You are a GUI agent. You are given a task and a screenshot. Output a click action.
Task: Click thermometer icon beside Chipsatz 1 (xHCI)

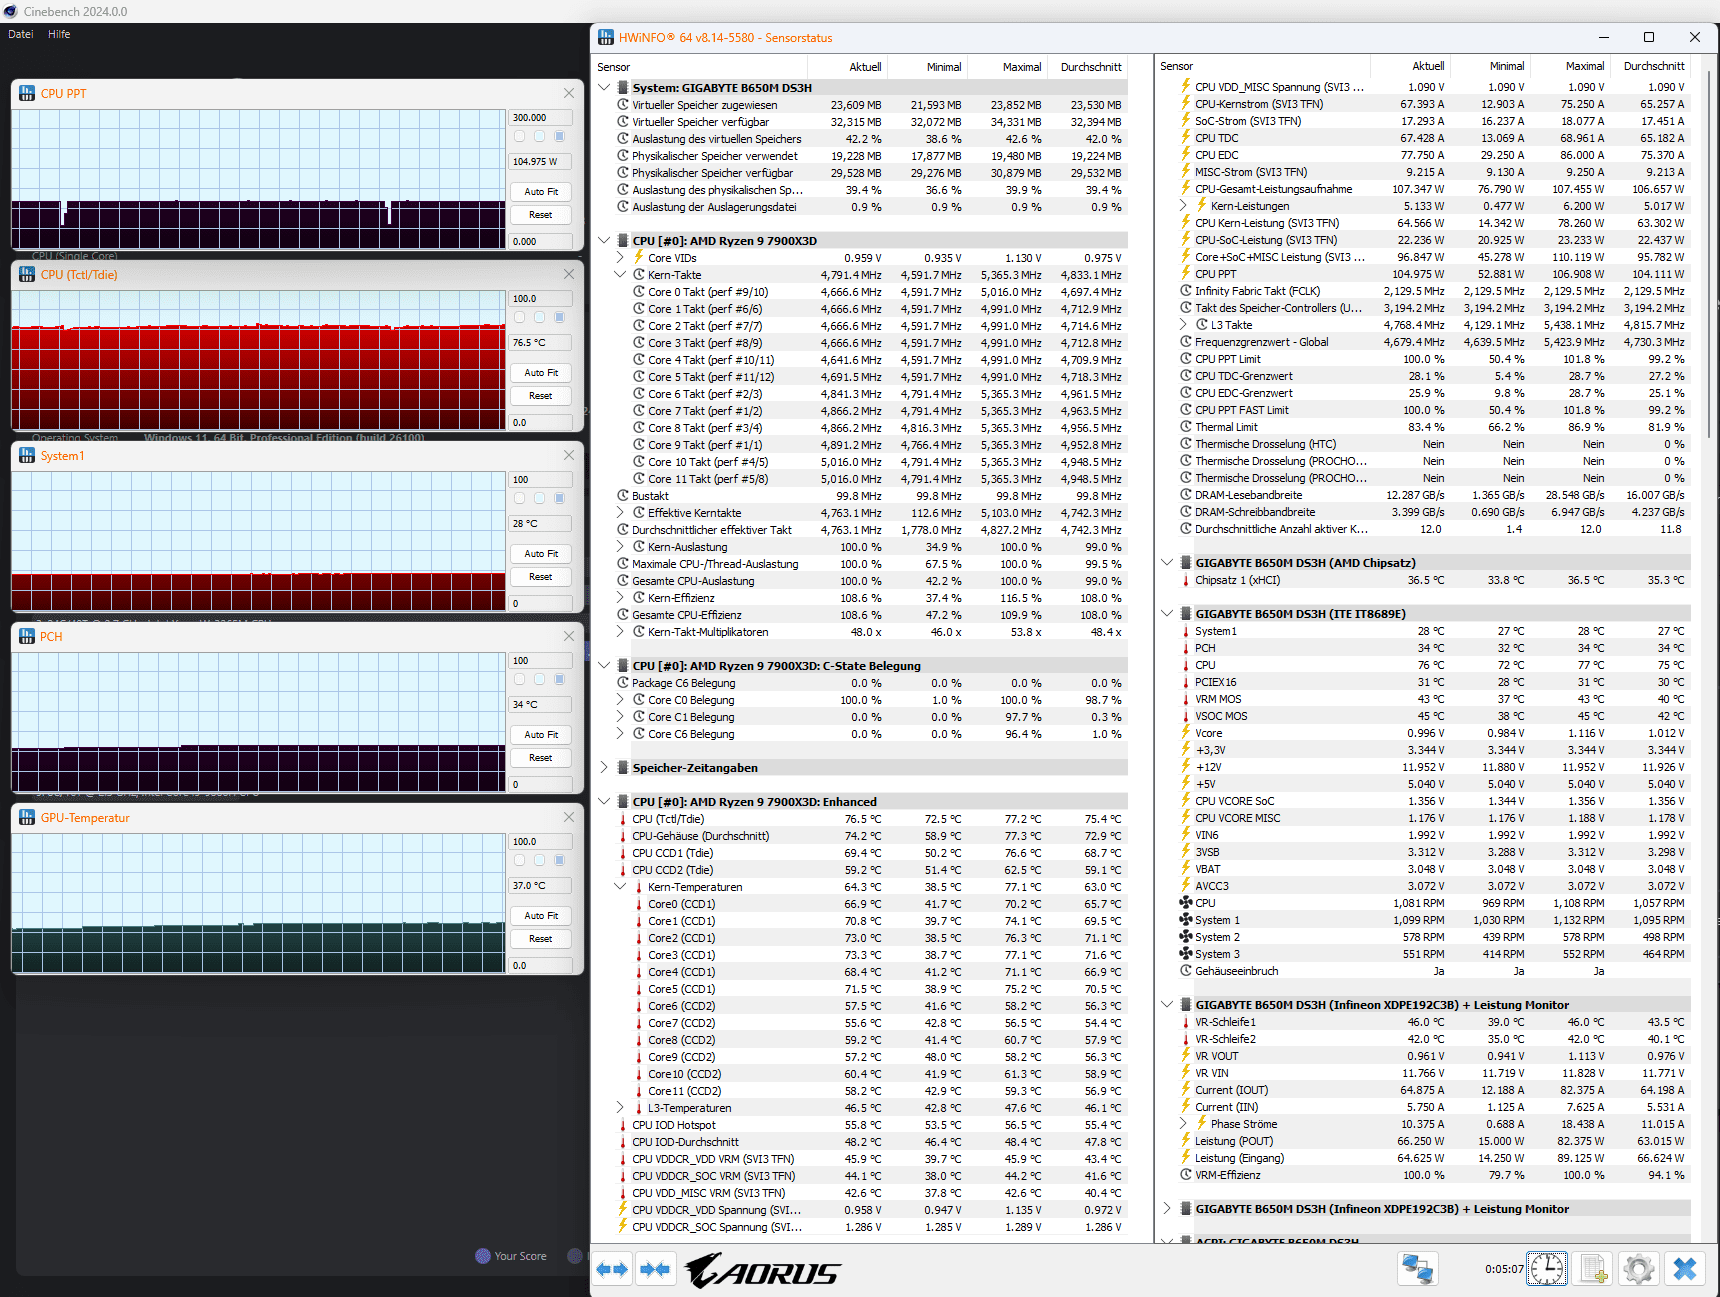1186,580
